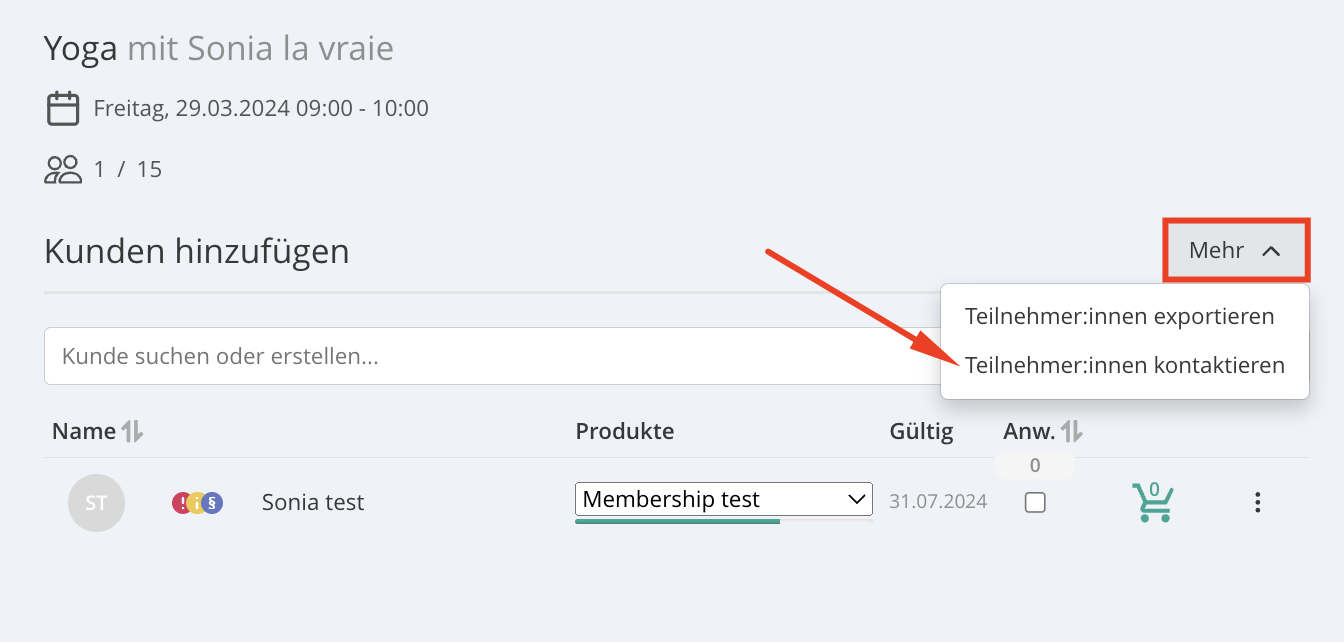Viewport: 1344px width, 642px height.
Task: Open the three-dot options for Sonia test
Action: point(1258,502)
